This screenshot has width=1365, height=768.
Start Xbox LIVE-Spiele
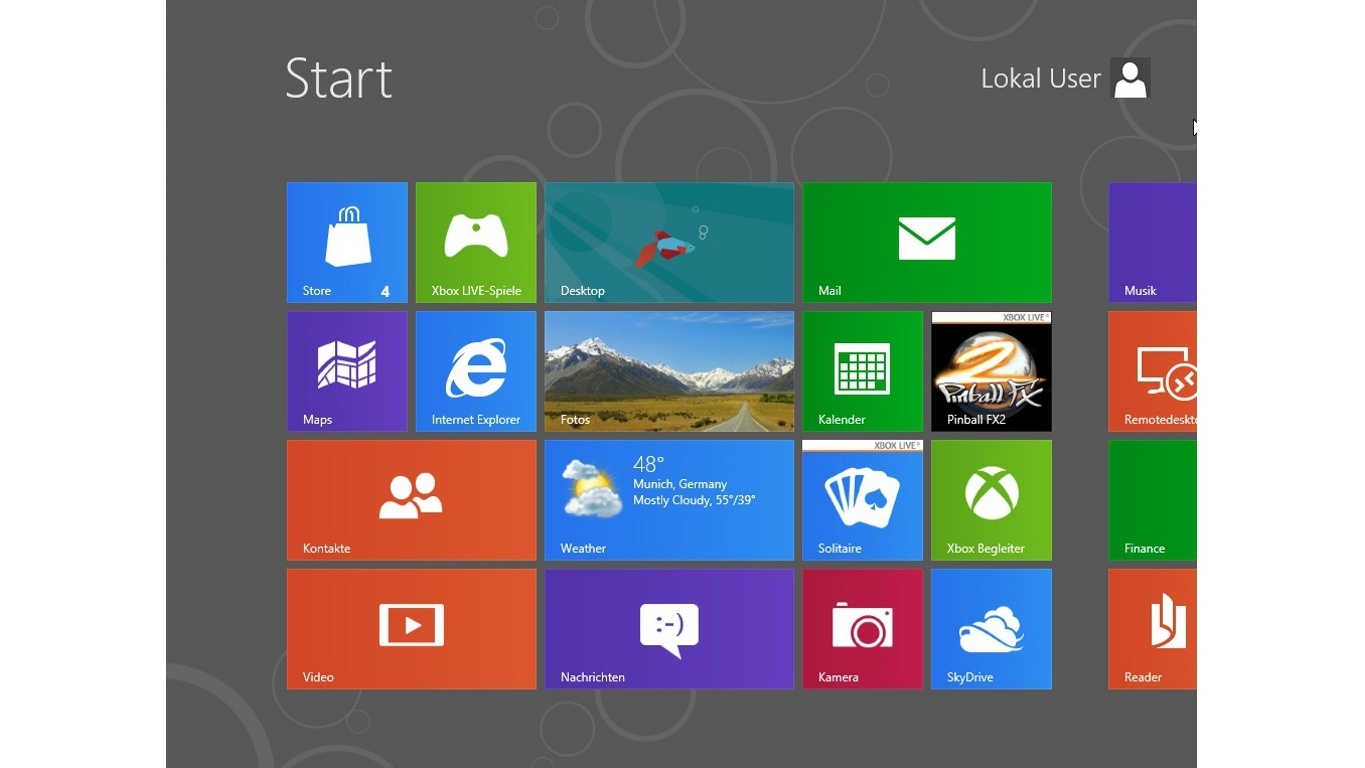point(475,241)
